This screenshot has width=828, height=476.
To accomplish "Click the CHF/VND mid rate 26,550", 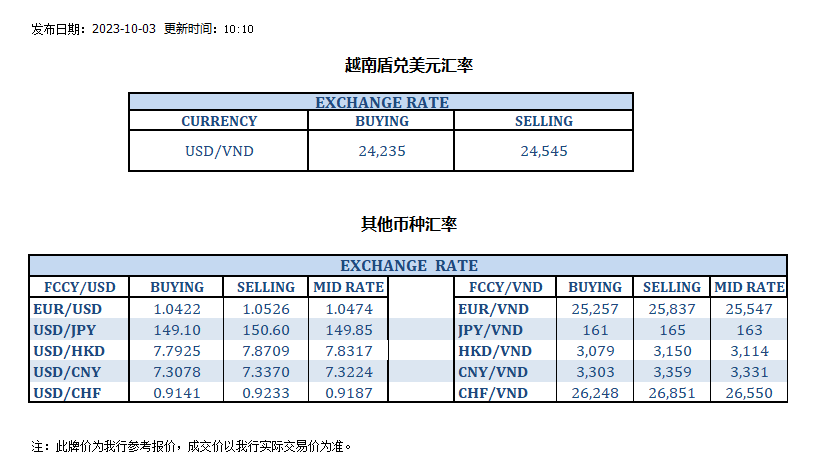I will pyautogui.click(x=749, y=393).
